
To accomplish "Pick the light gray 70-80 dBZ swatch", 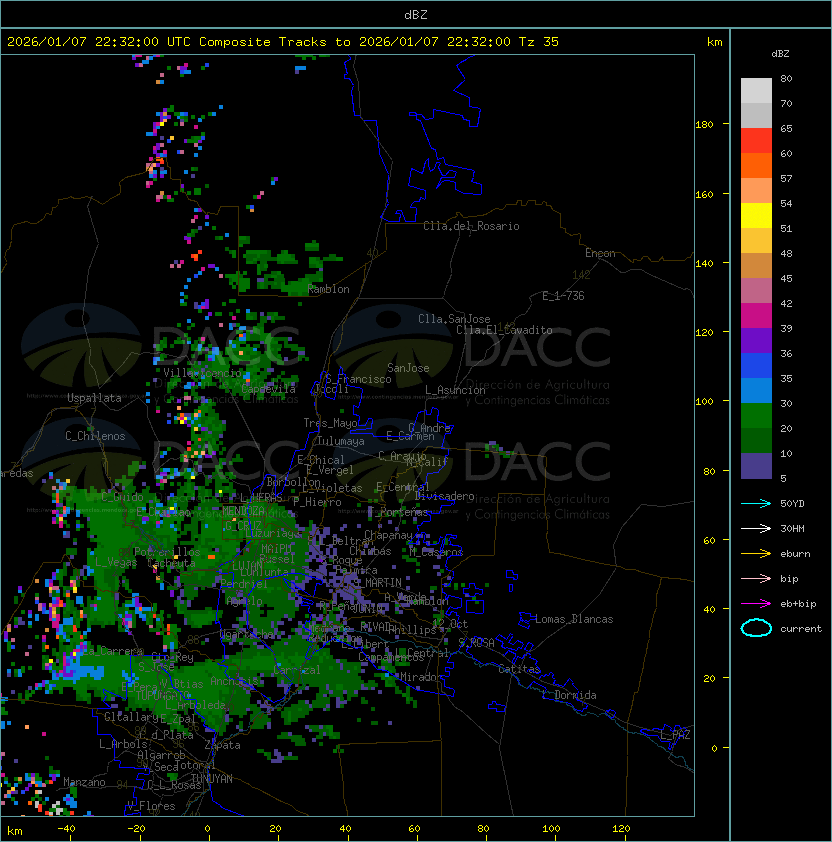I will (756, 91).
